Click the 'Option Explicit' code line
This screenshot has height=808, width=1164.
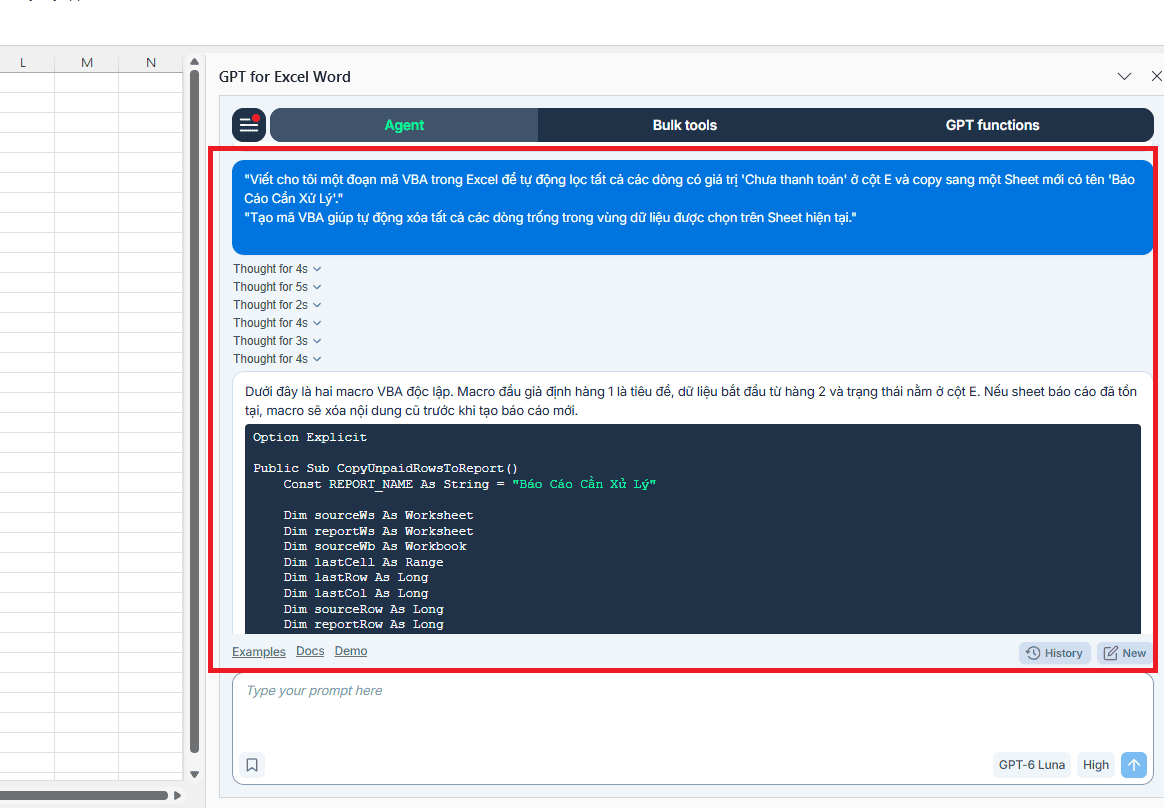click(310, 437)
